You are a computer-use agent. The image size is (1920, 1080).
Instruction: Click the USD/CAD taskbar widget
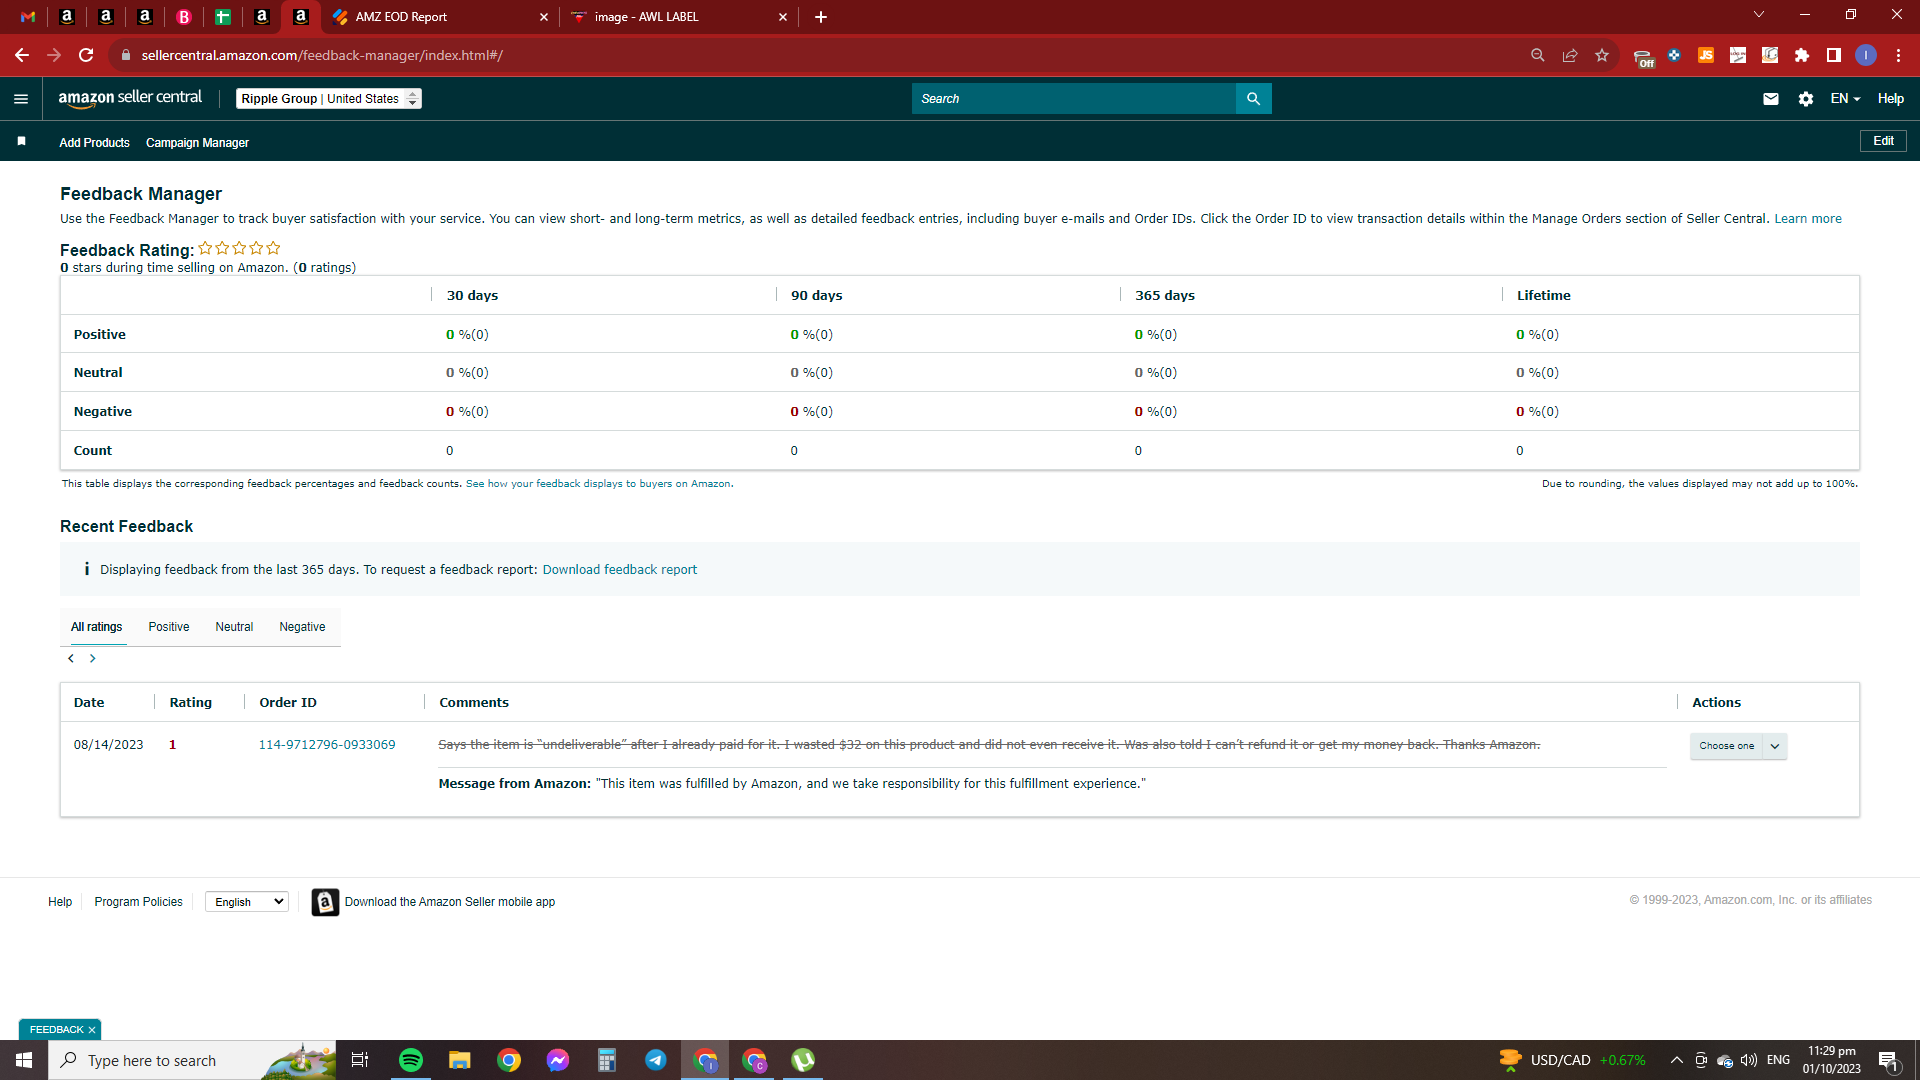[x=1572, y=1060]
